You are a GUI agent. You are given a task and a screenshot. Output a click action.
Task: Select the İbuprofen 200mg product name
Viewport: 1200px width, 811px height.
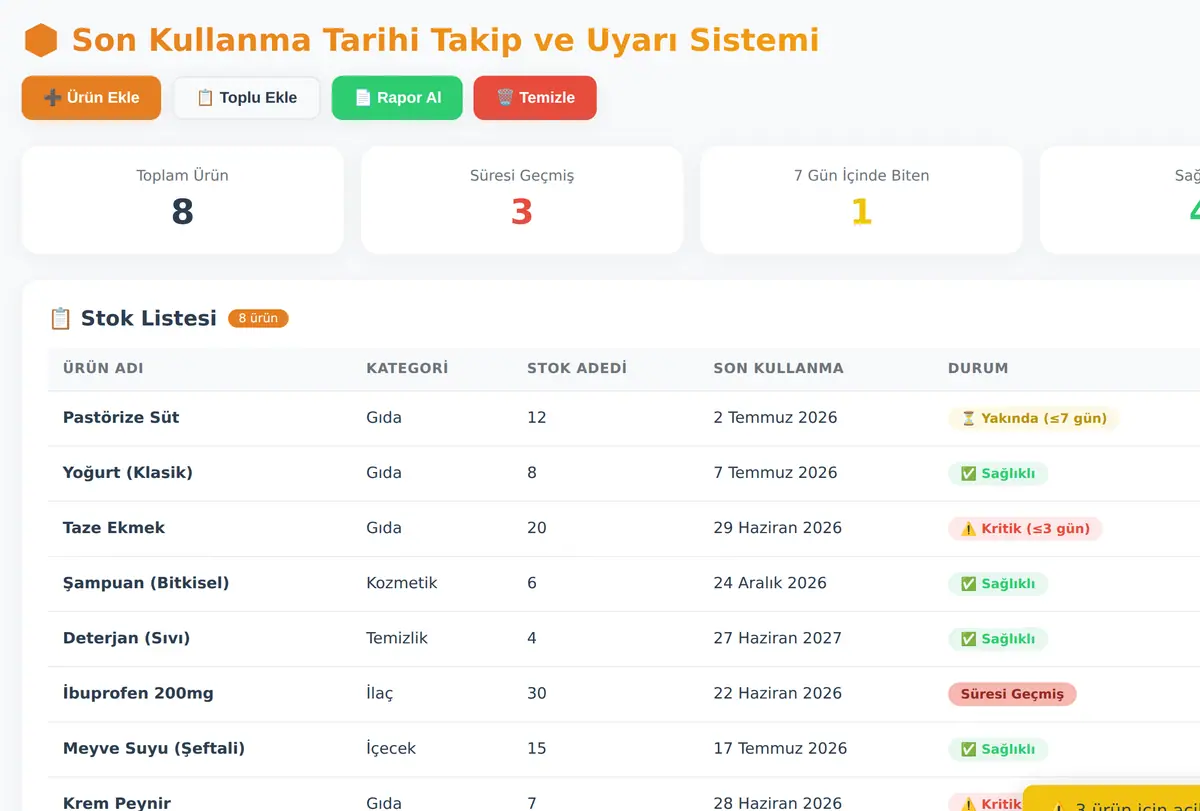pyautogui.click(x=138, y=693)
